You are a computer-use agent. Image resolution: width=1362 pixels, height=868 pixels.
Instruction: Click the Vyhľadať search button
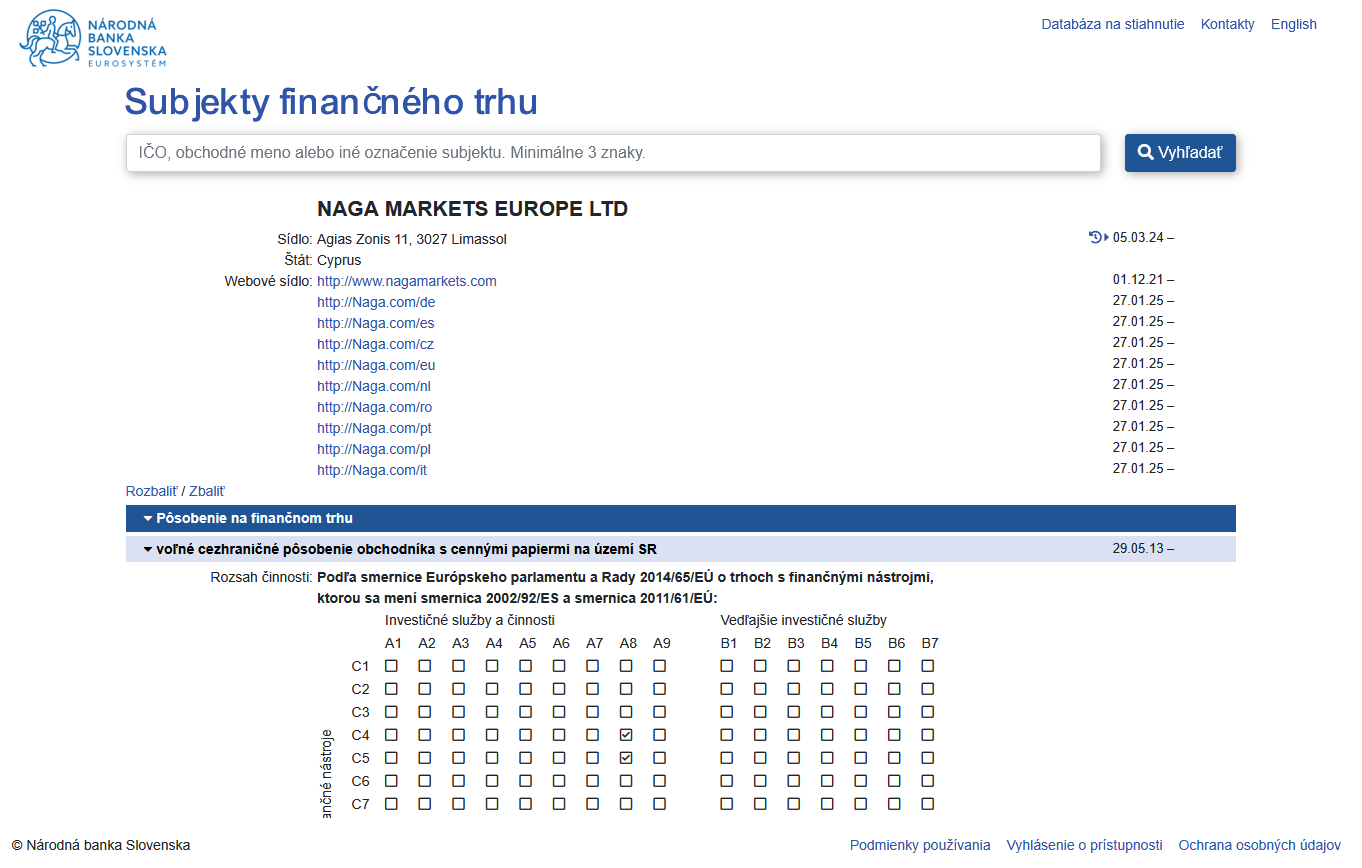(x=1180, y=153)
